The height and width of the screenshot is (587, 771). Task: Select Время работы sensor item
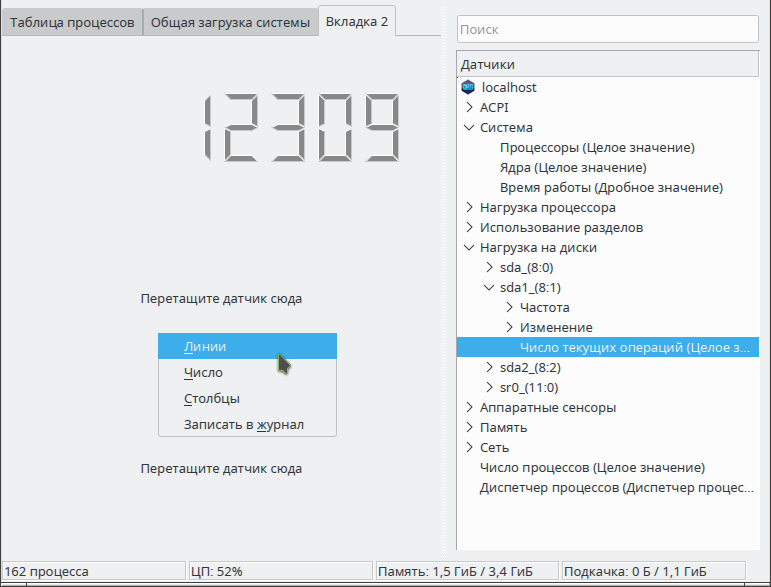coord(611,187)
